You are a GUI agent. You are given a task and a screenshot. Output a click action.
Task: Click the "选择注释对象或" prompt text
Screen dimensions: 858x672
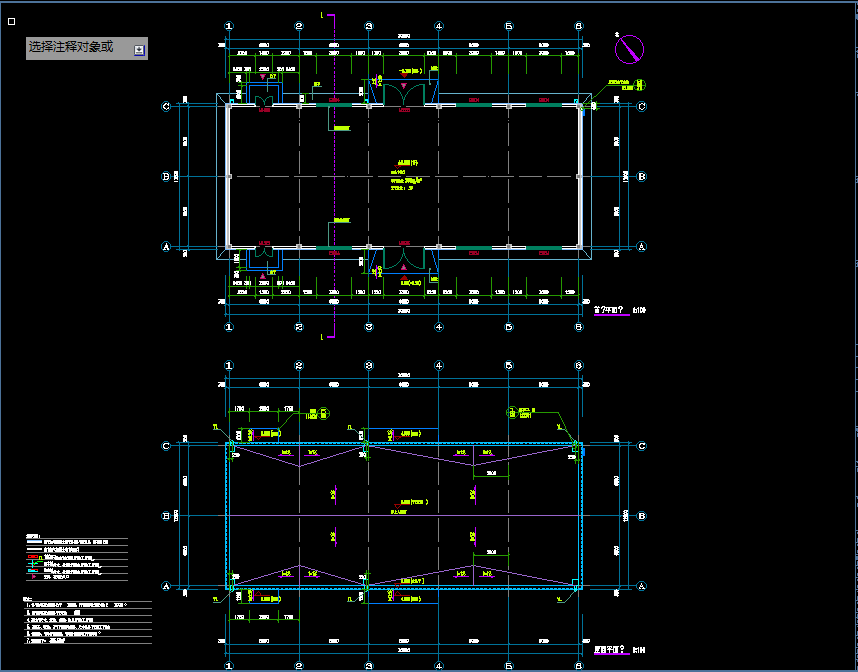(x=71, y=47)
